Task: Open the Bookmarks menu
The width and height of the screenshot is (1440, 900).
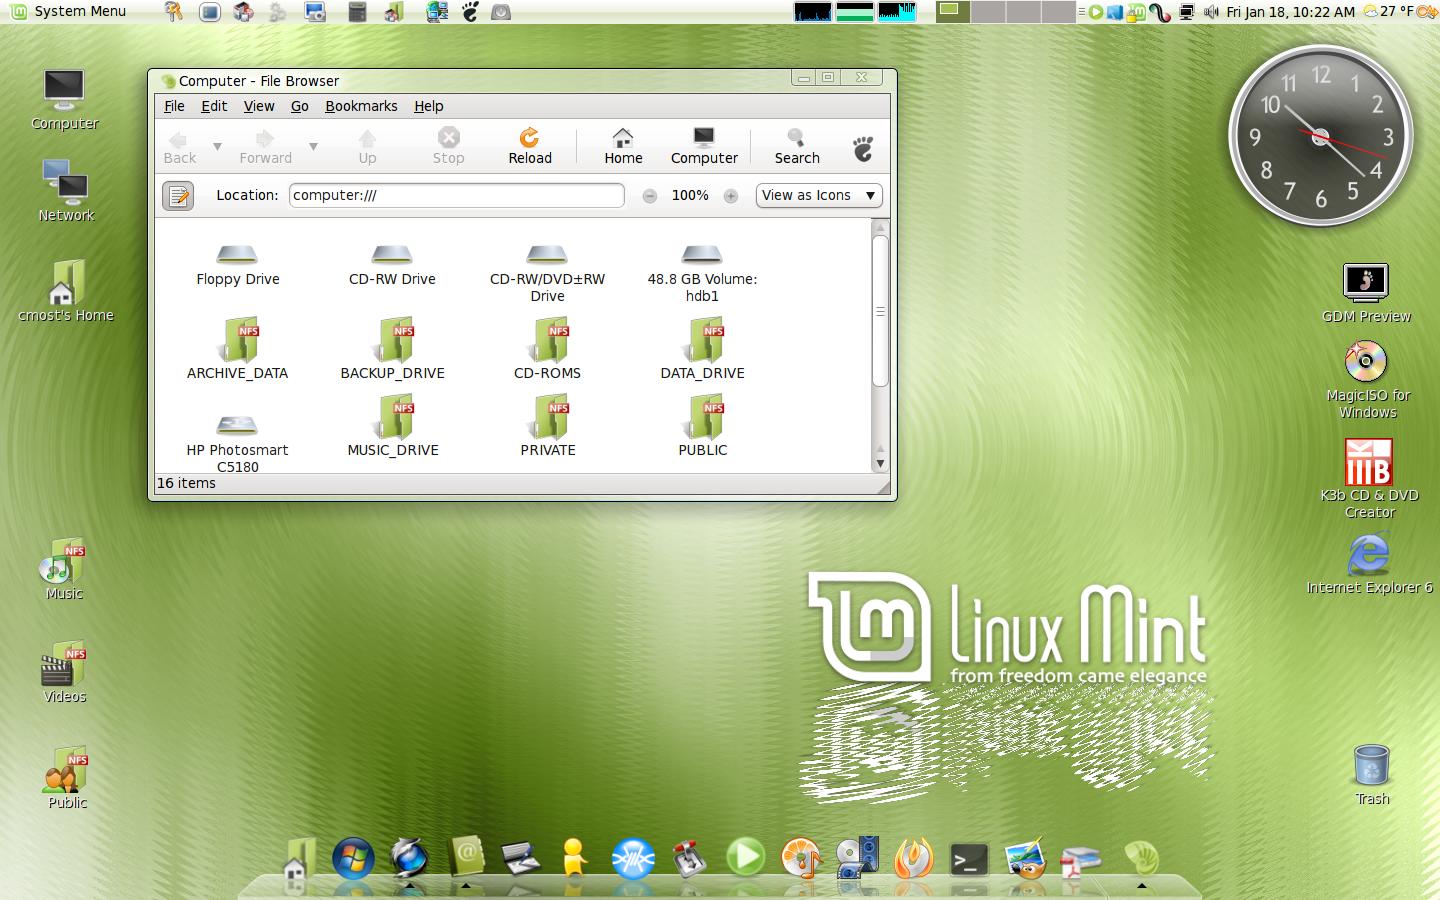Action: [361, 106]
